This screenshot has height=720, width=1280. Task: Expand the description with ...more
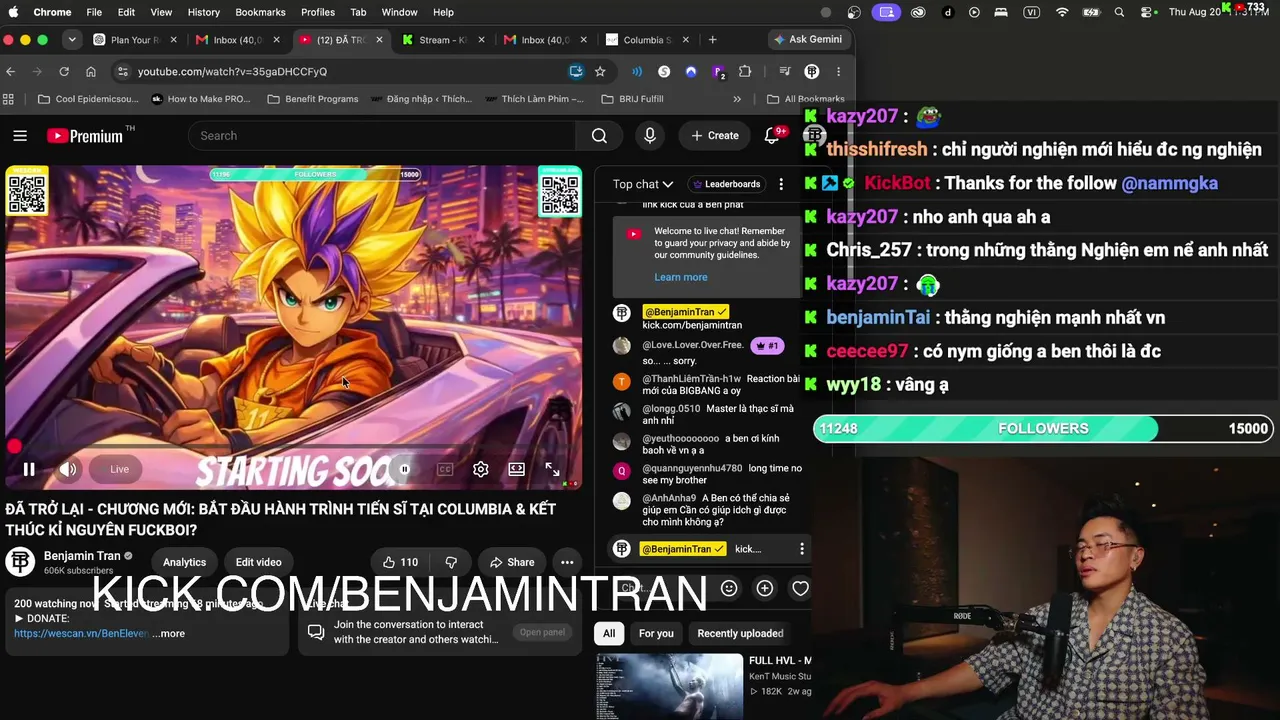click(x=168, y=633)
